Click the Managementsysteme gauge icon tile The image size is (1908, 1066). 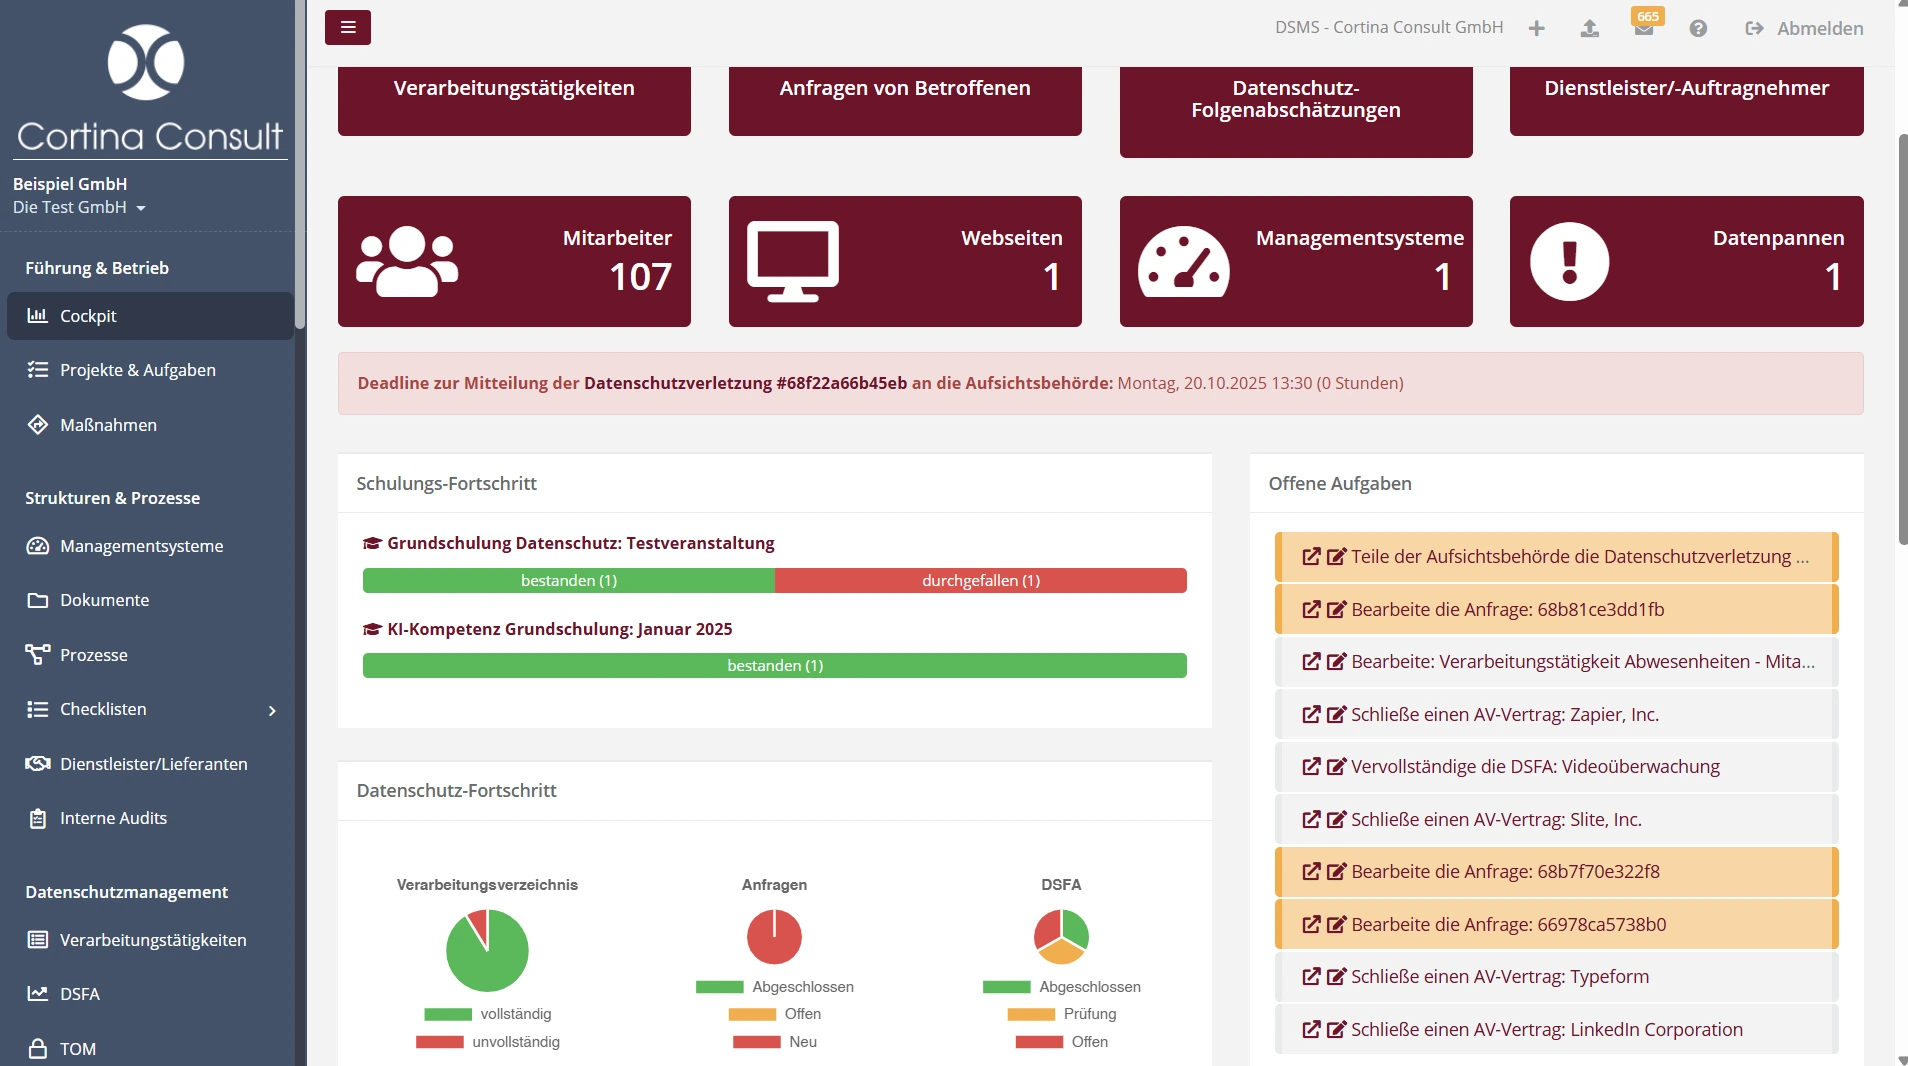[1183, 262]
